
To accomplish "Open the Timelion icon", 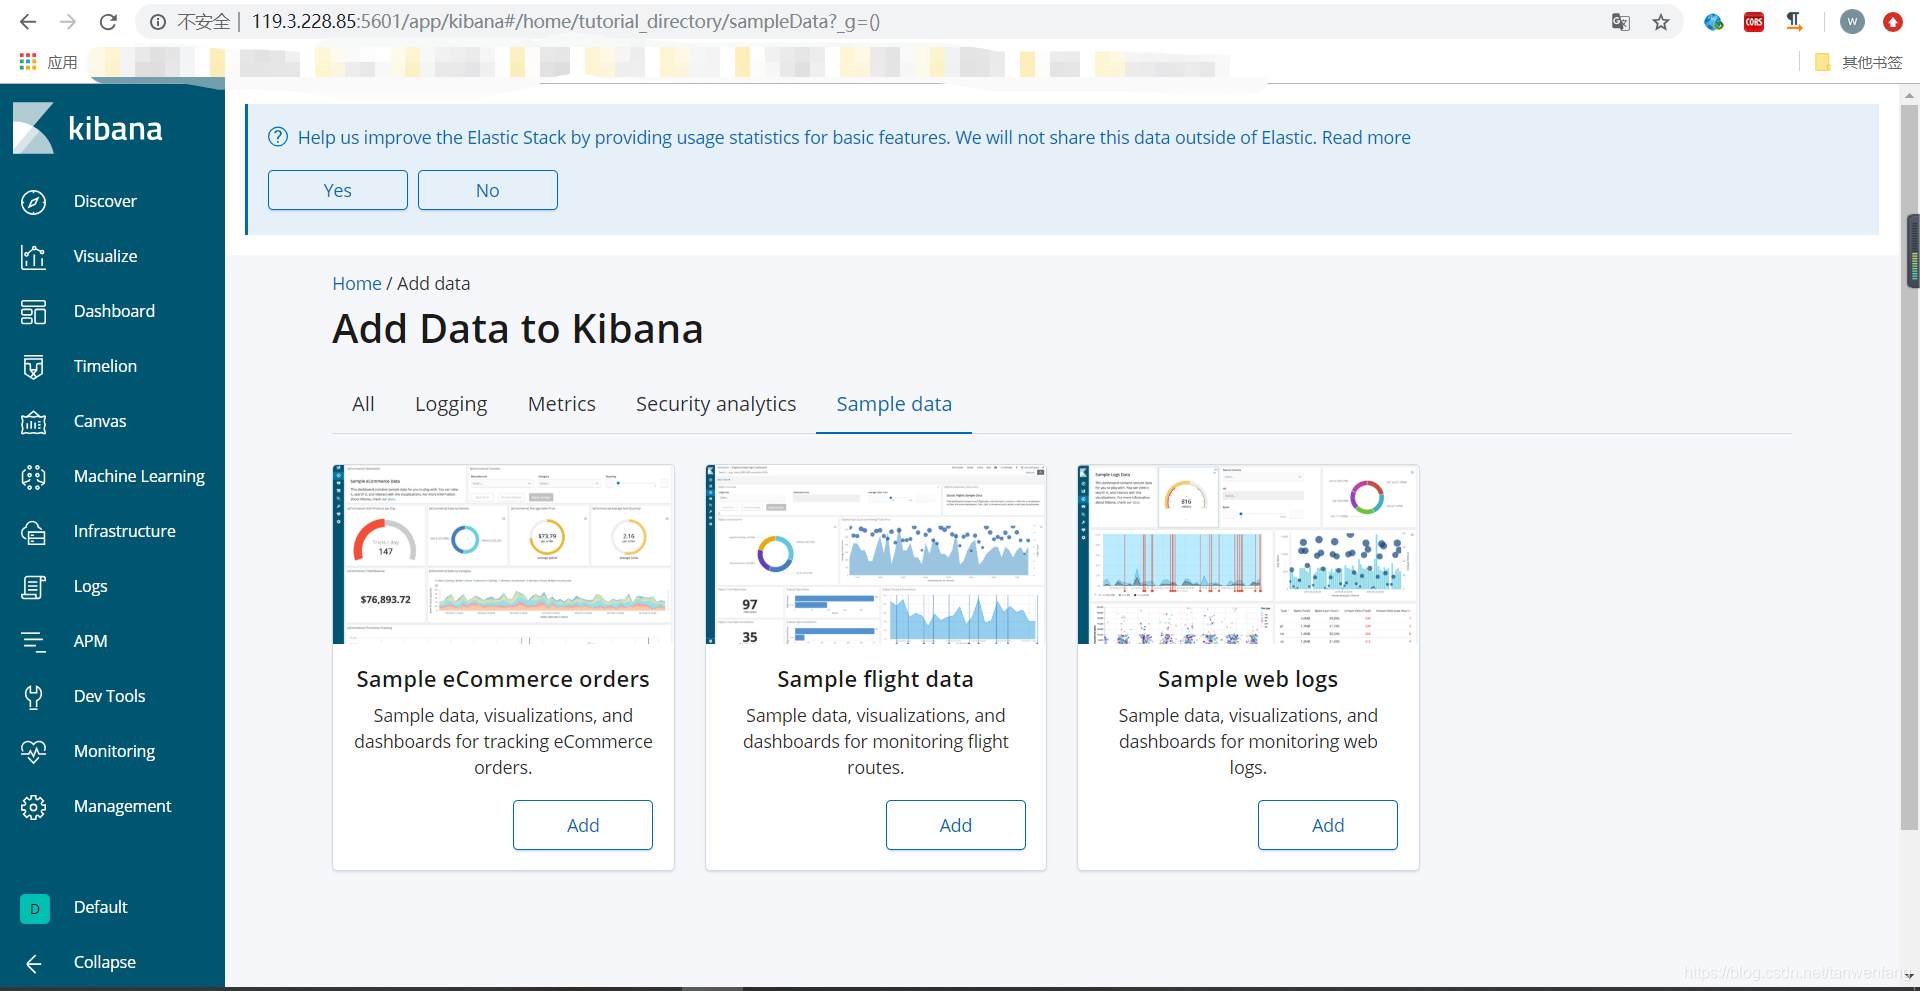I will click(33, 367).
